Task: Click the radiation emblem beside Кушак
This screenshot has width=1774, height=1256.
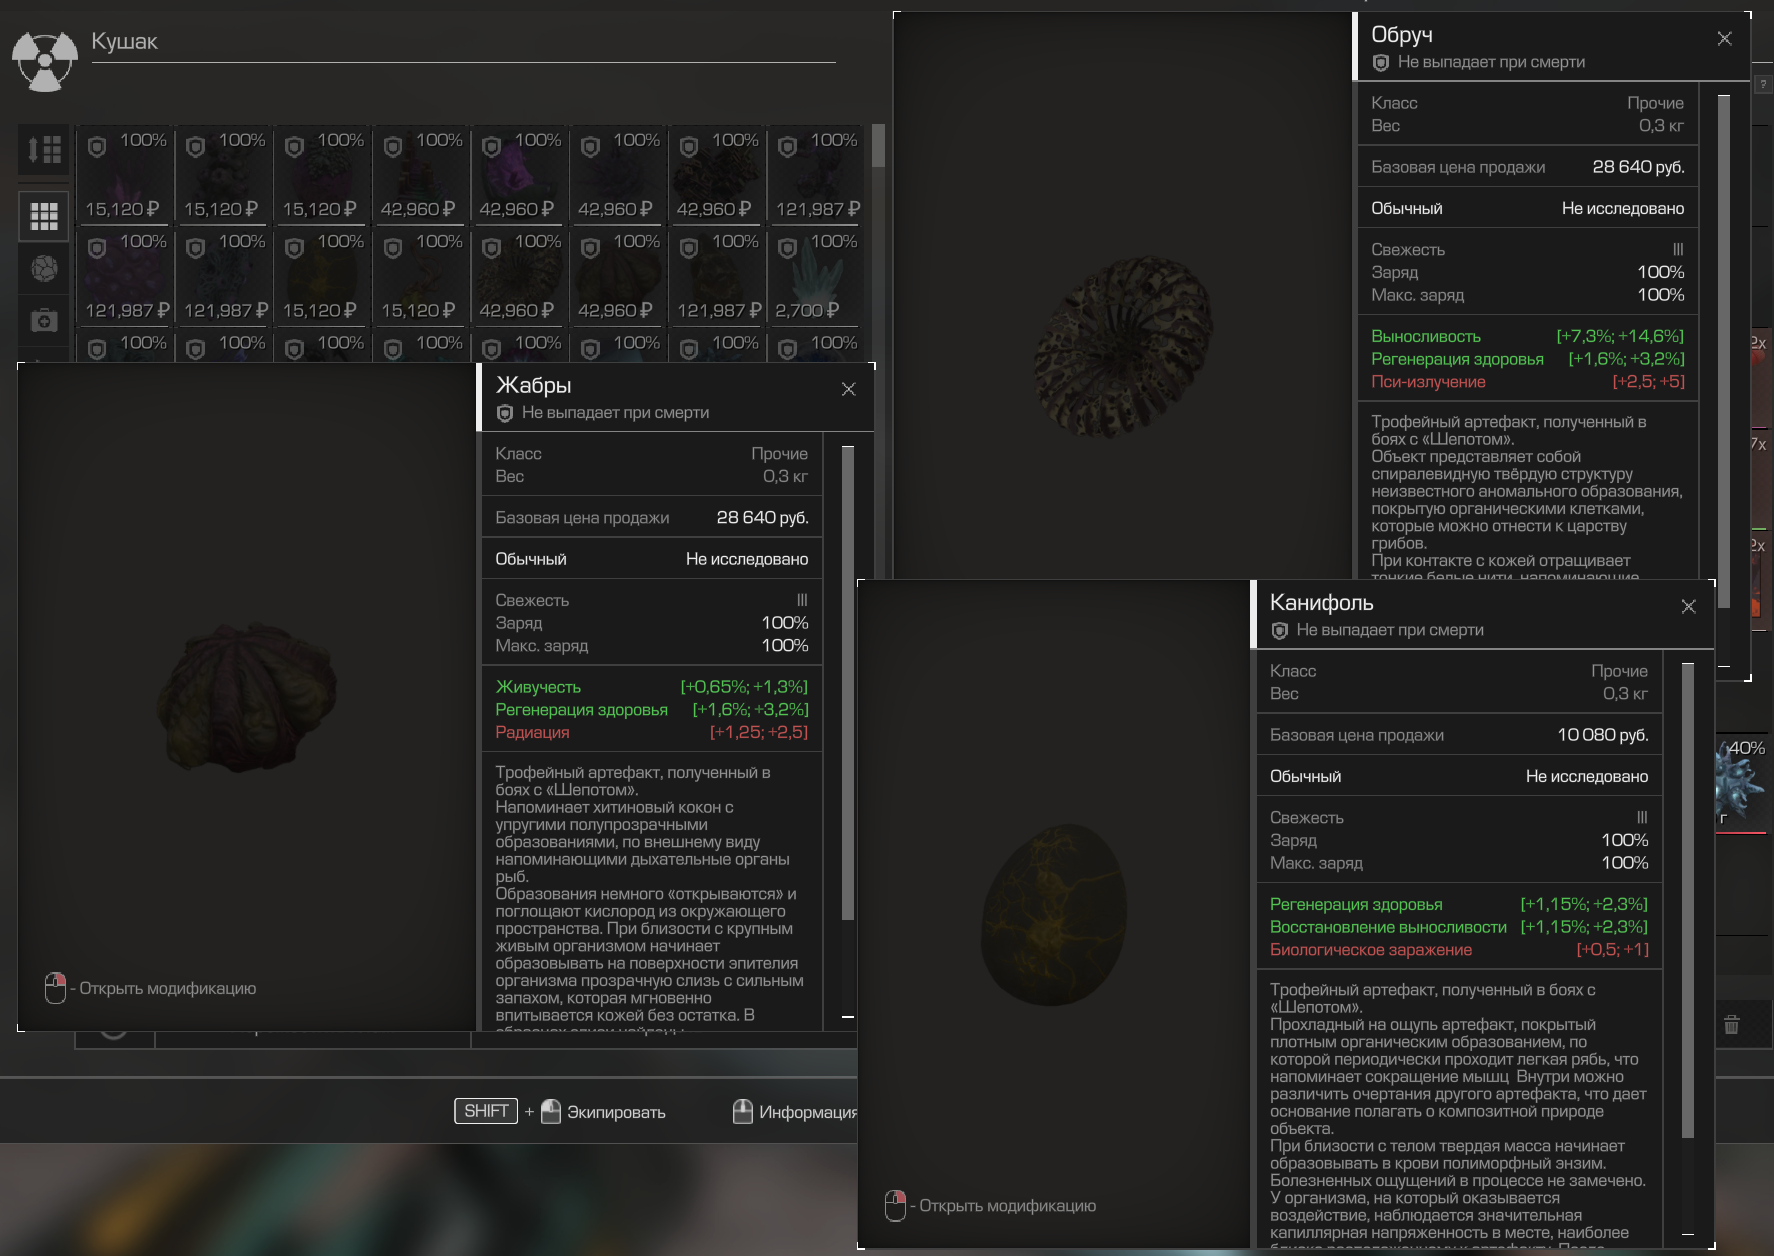Action: [x=45, y=60]
